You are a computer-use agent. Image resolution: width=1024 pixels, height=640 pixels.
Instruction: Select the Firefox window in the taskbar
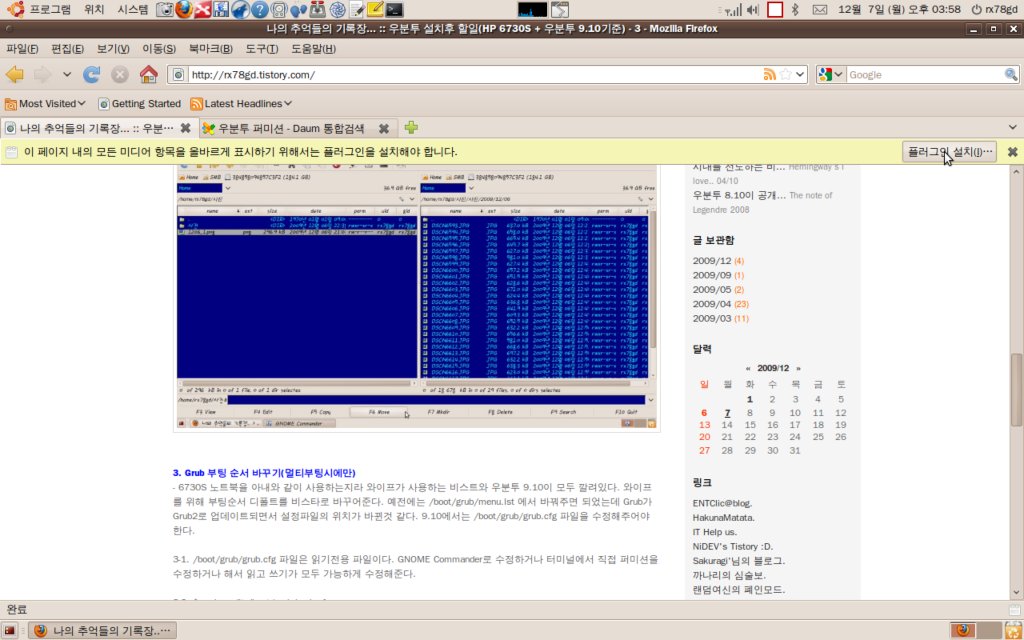pyautogui.click(x=103, y=631)
